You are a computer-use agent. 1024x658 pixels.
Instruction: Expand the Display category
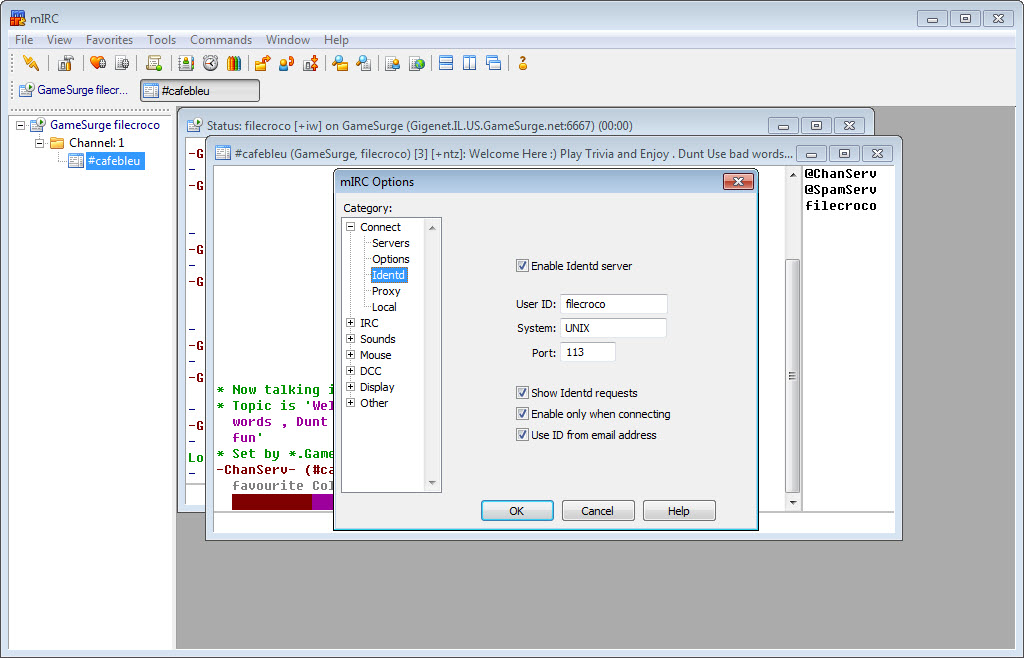point(351,386)
